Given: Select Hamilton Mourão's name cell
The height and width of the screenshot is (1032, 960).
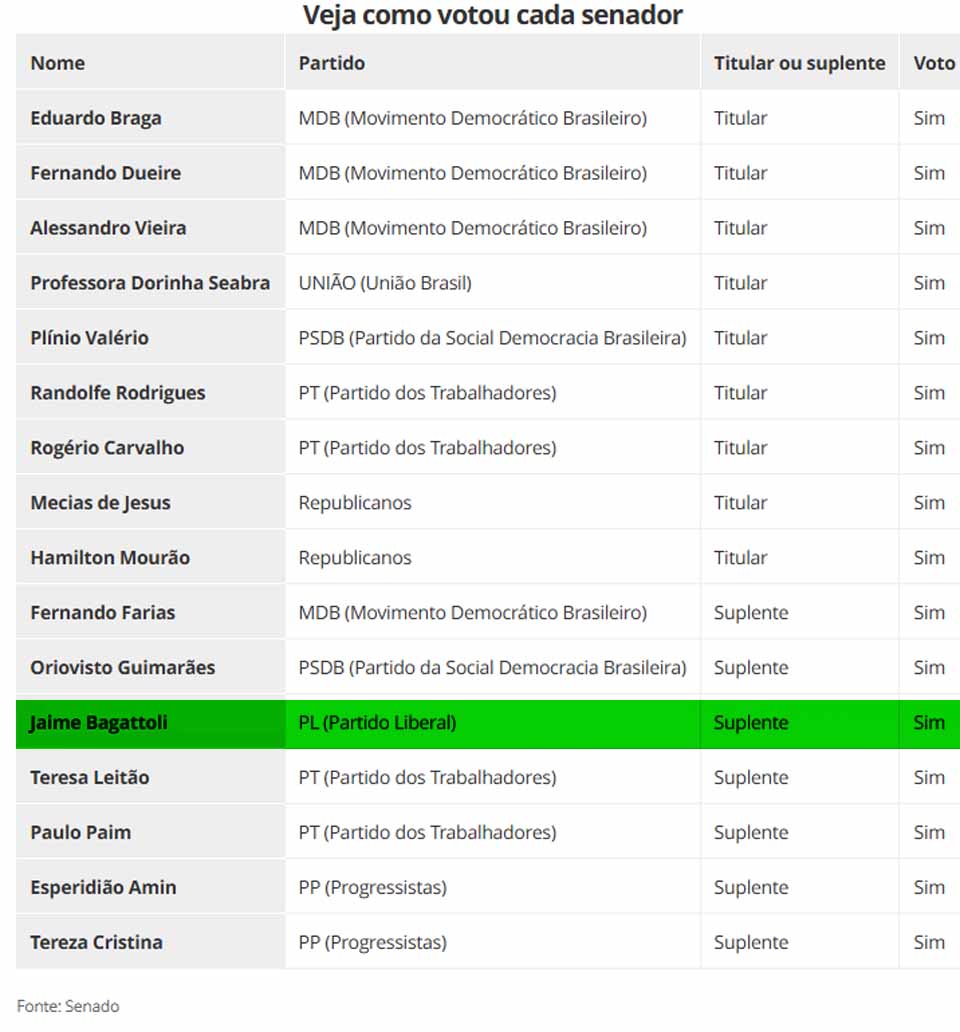Looking at the screenshot, I should (x=110, y=558).
